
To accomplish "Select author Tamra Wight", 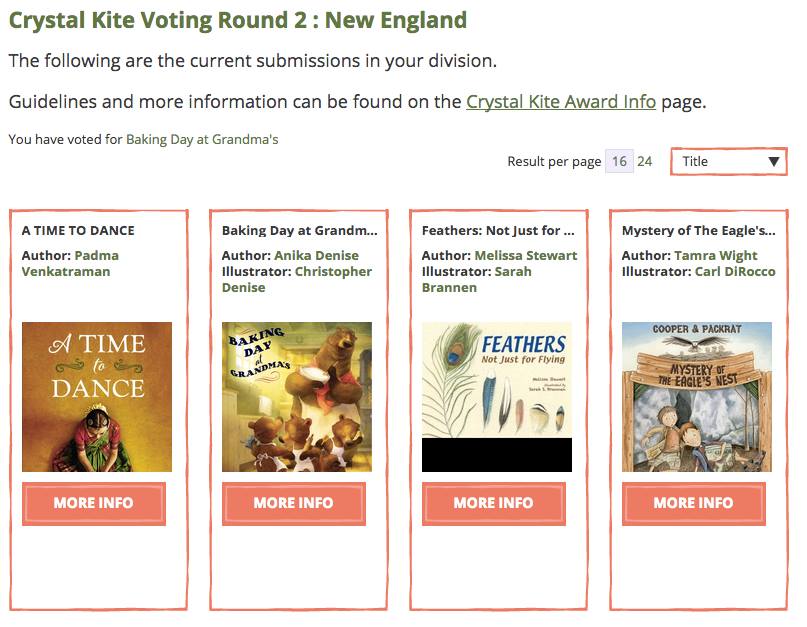I will click(716, 256).
